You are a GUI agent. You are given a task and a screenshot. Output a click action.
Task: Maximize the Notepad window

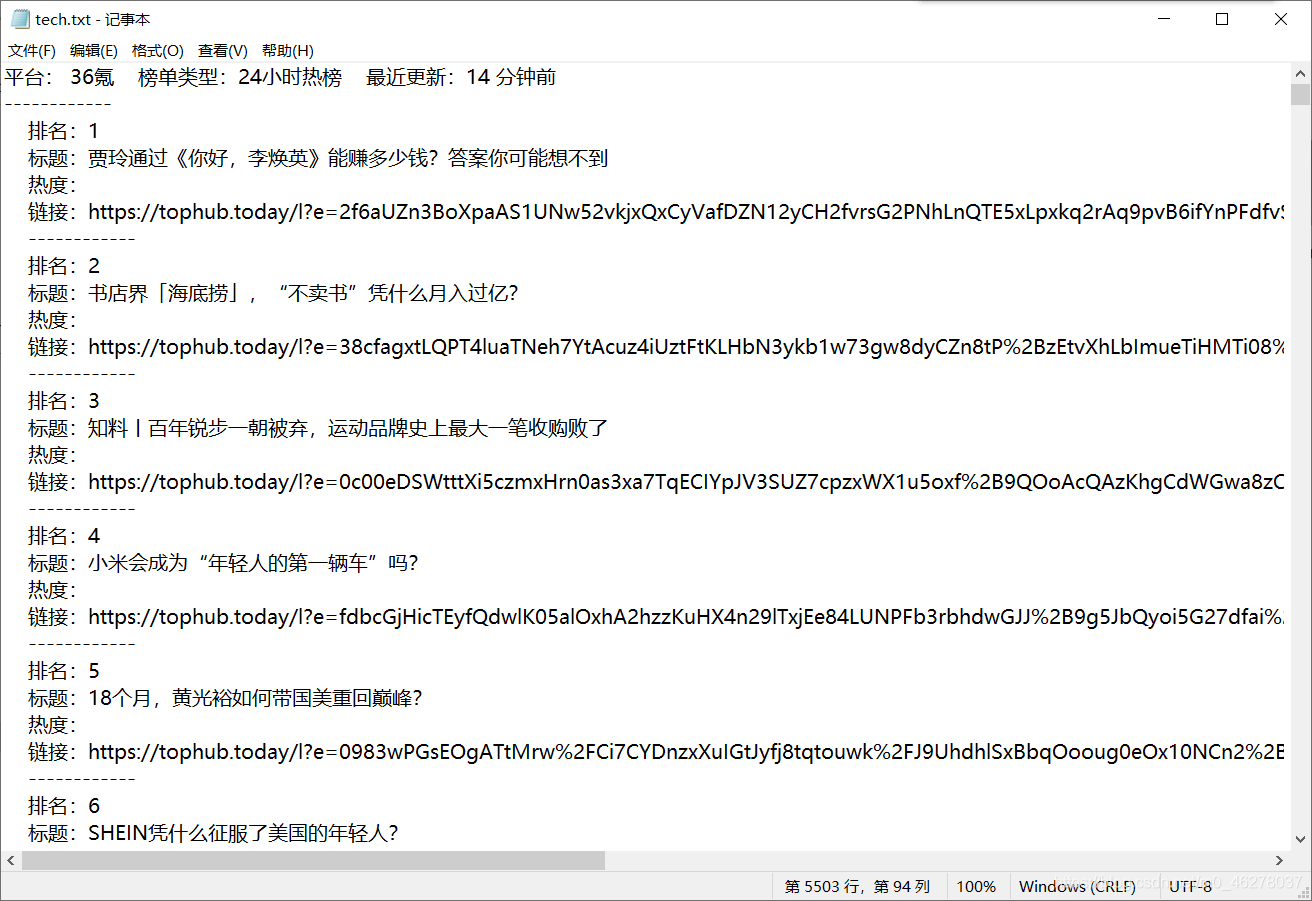click(x=1222, y=19)
